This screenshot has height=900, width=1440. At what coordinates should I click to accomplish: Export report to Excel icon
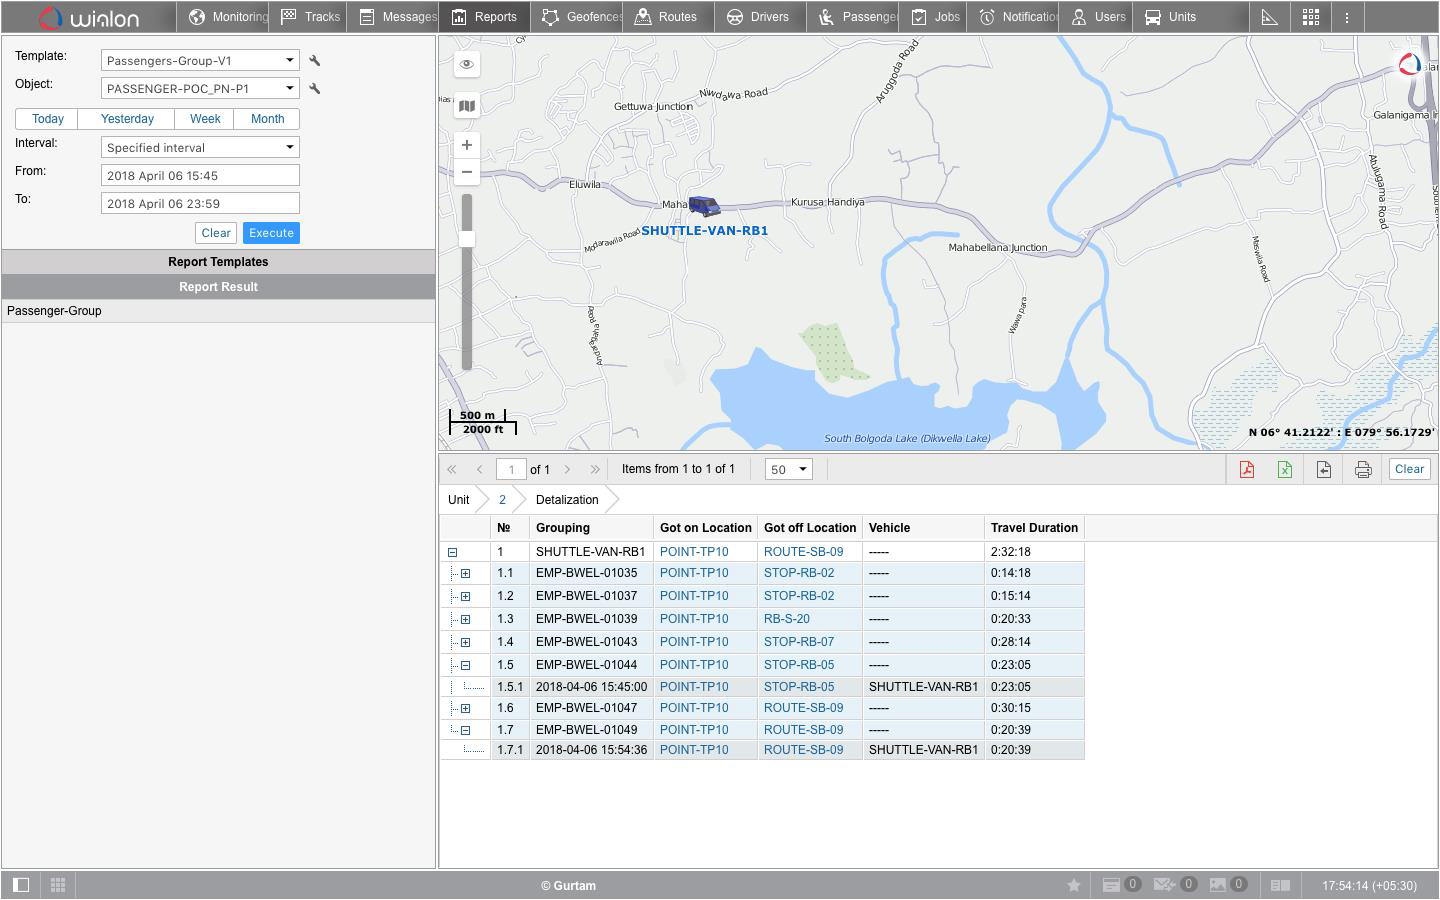click(x=1285, y=470)
